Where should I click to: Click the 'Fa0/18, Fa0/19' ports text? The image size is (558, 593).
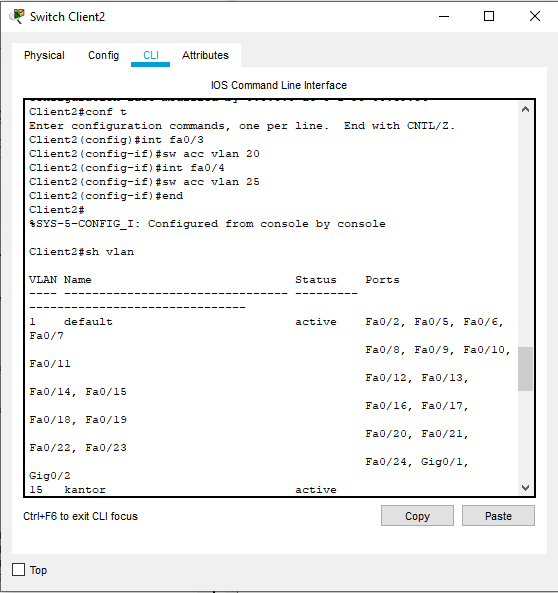coord(78,420)
